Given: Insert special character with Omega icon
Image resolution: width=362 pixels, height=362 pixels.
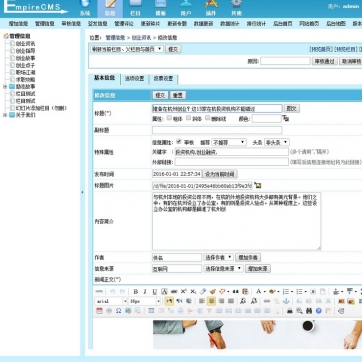Looking at the screenshot, I should point(118,311).
